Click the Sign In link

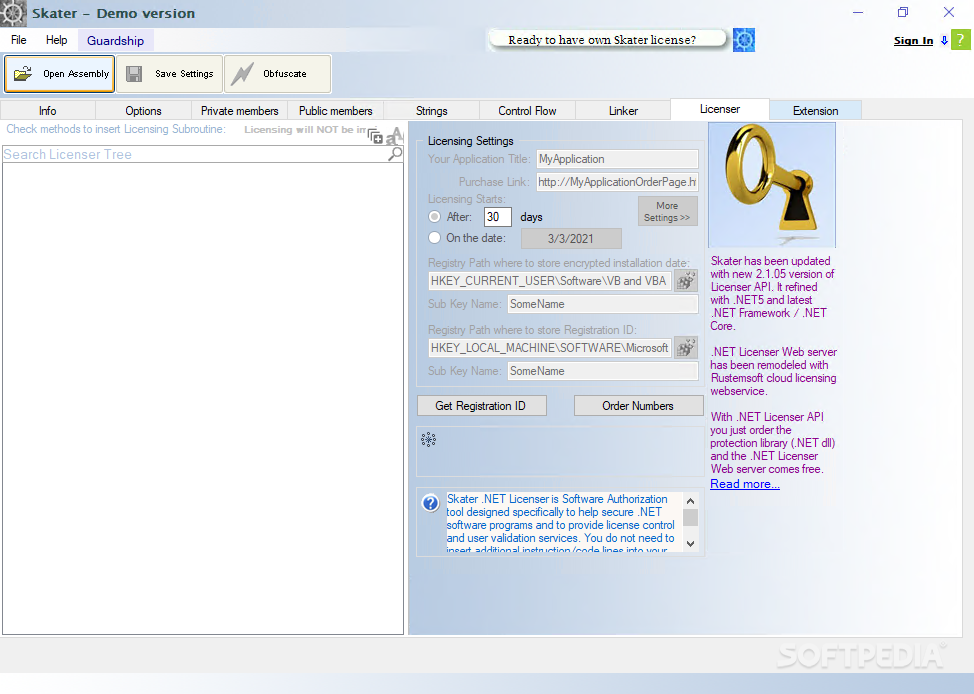[913, 40]
